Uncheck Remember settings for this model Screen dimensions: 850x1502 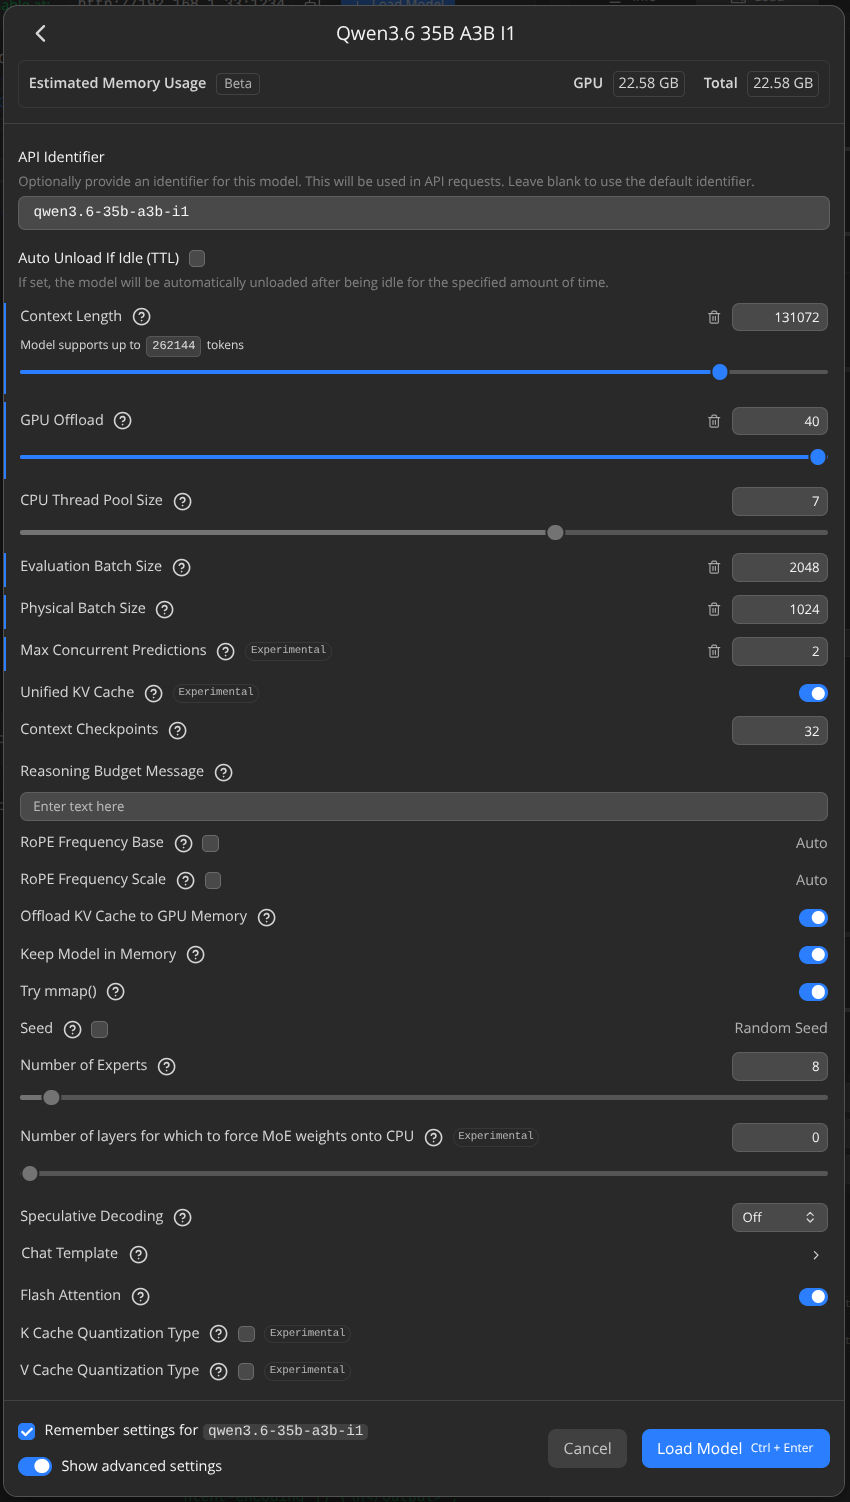[27, 1431]
